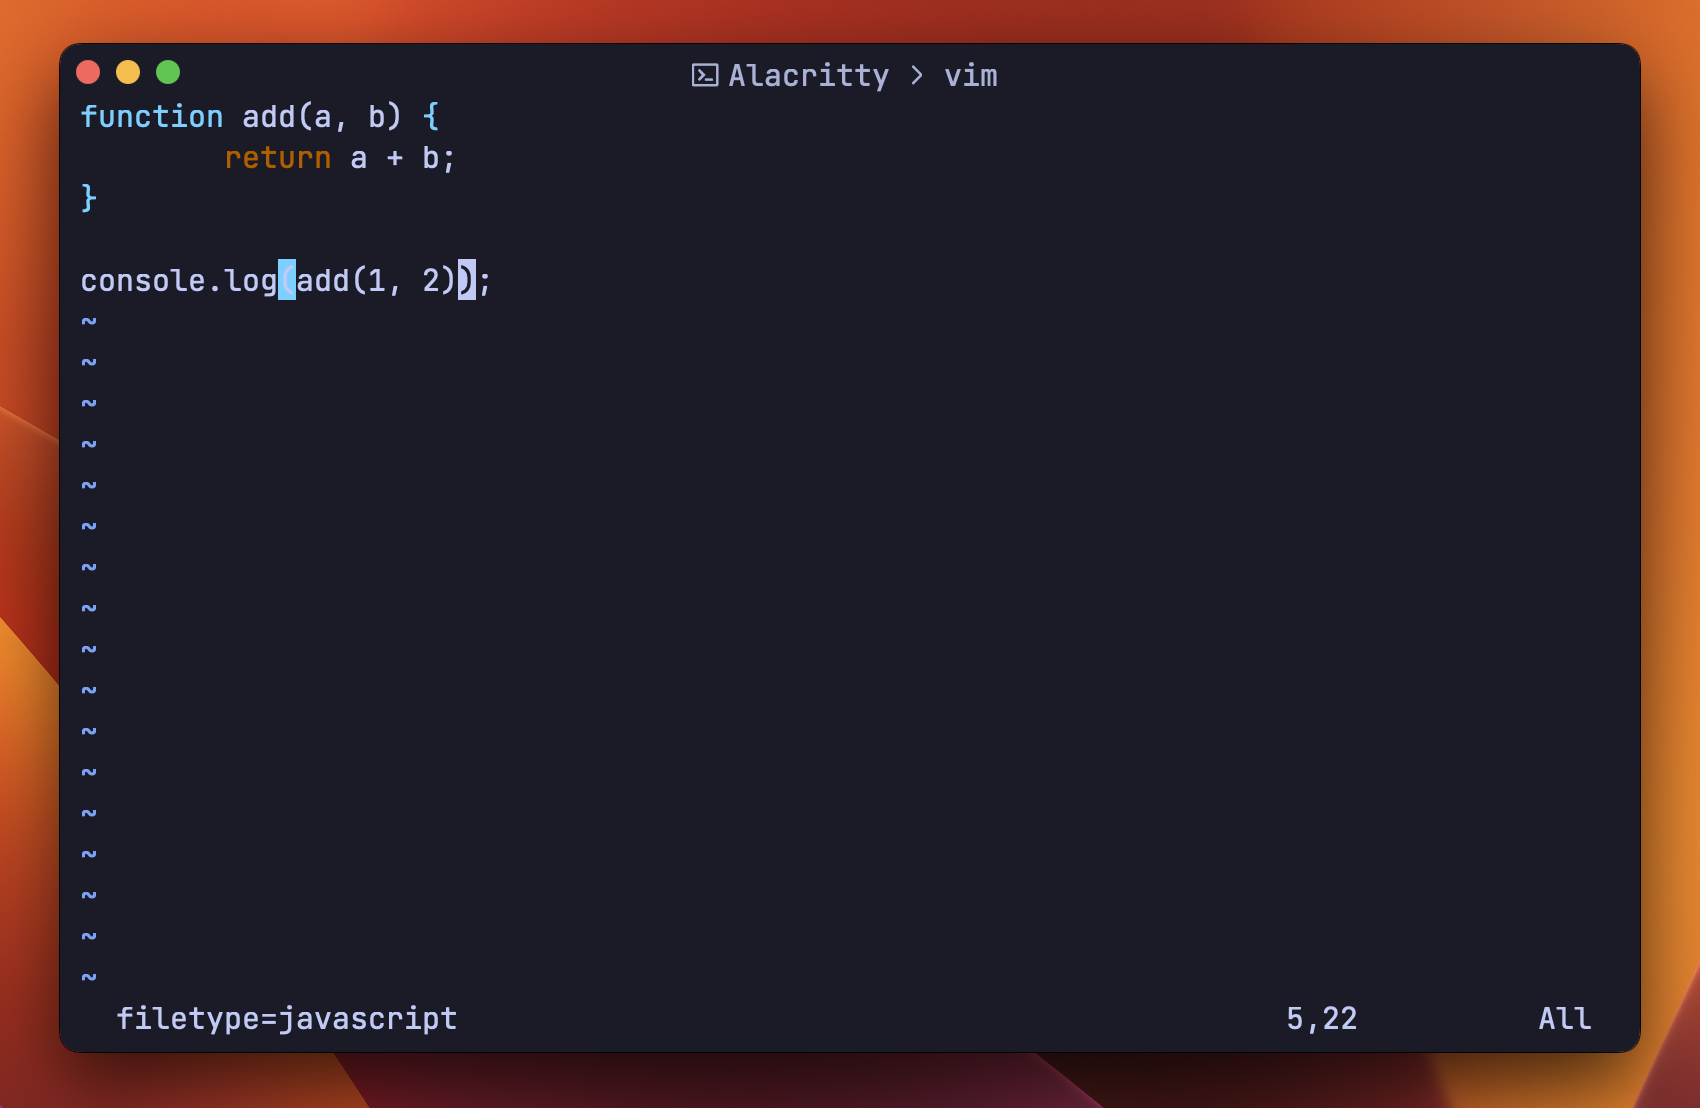Click the highlighted closing parenthesis on line 5
Screen dimensions: 1700x1108
tap(465, 281)
